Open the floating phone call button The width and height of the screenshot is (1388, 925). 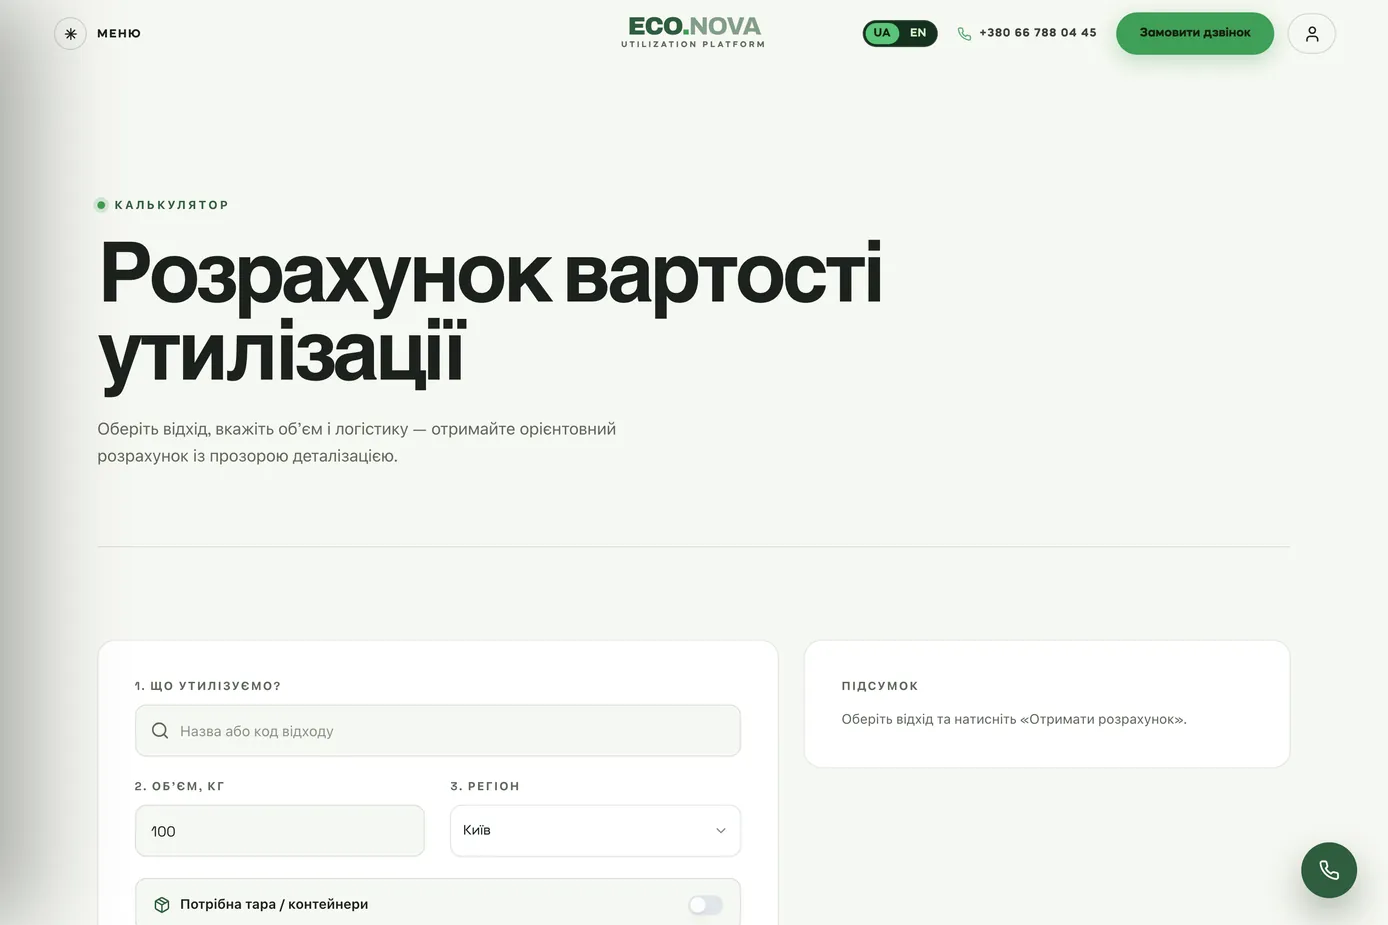point(1329,870)
